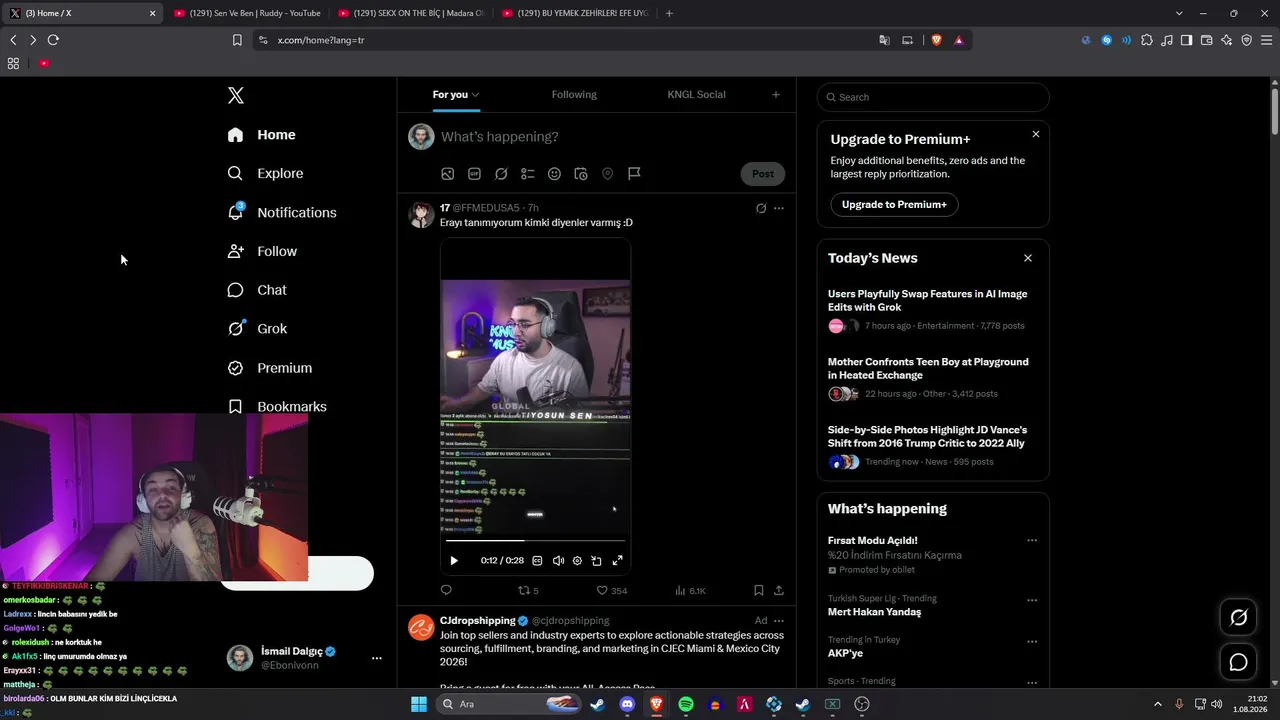The image size is (1280, 720).
Task: Open Chat in the sidebar
Action: point(257,290)
